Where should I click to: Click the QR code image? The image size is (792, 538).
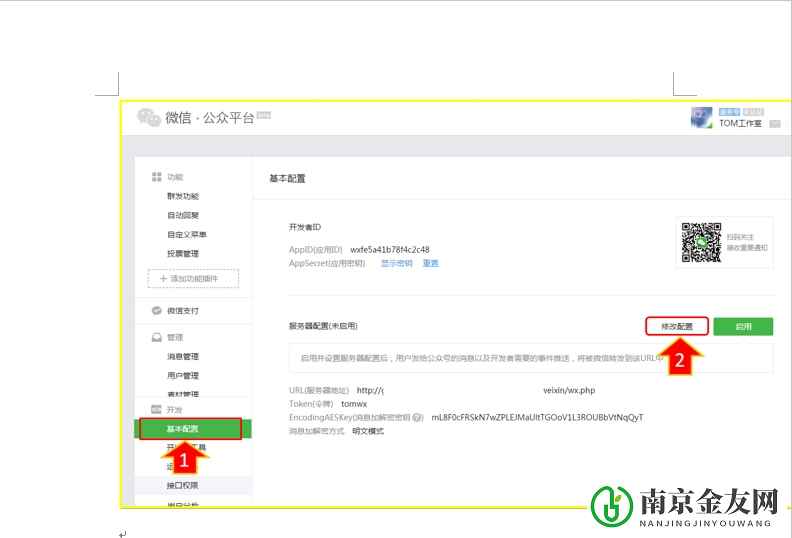tap(701, 241)
